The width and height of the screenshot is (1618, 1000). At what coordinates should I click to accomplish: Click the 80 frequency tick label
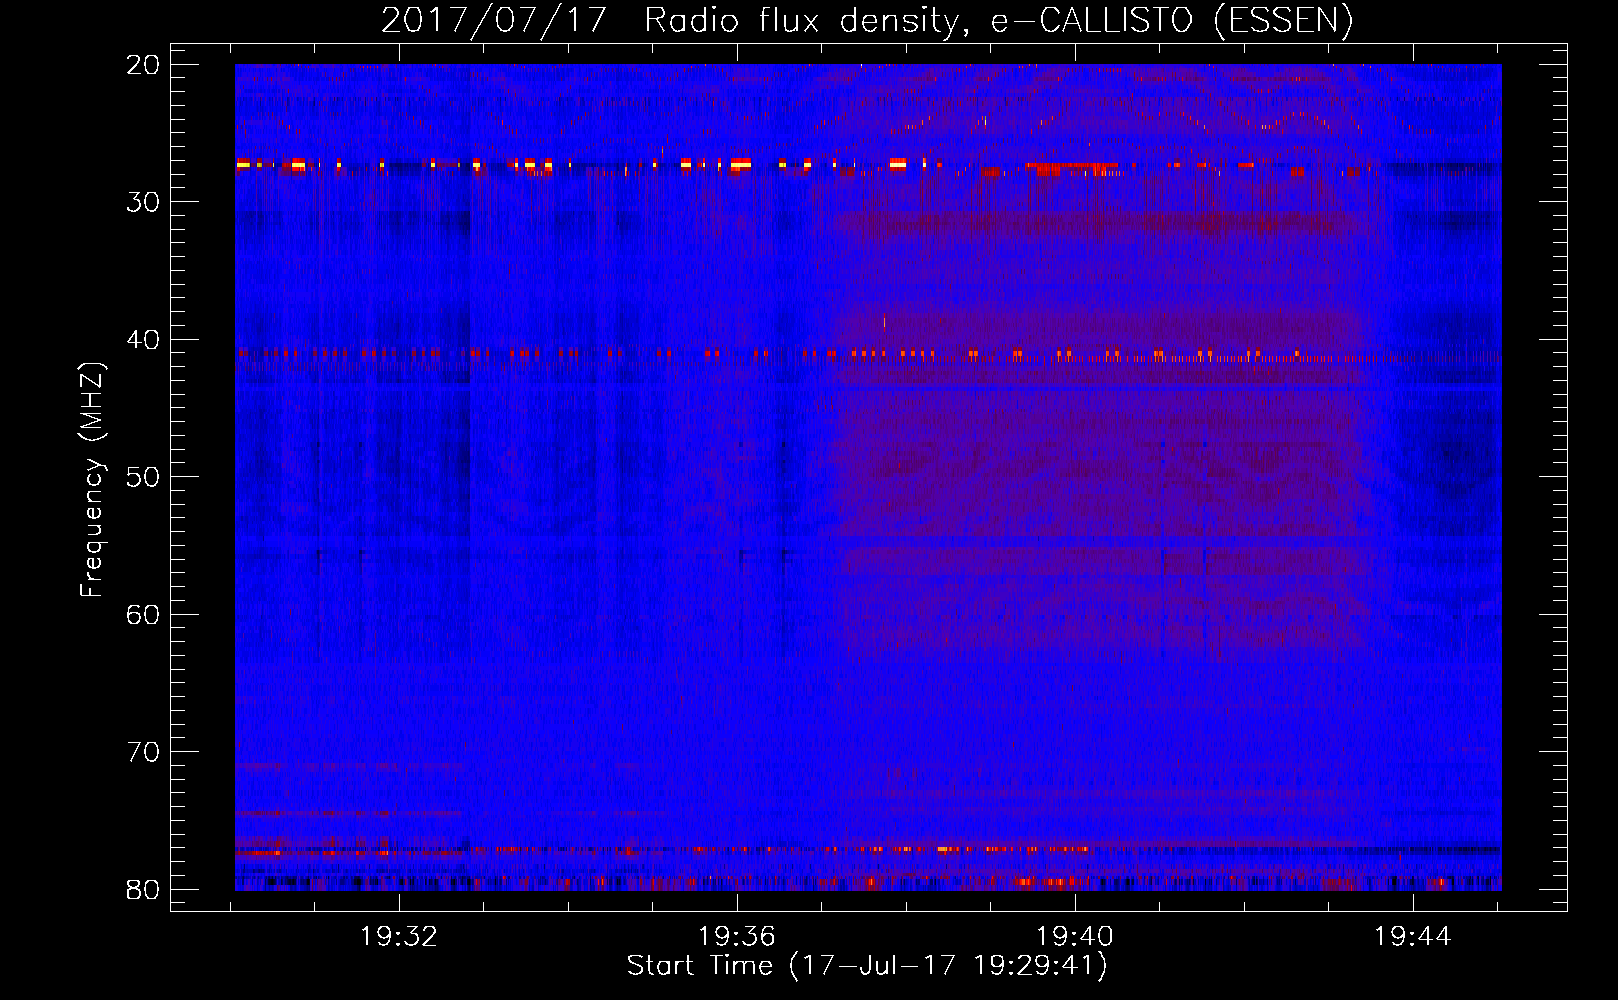[x=143, y=889]
